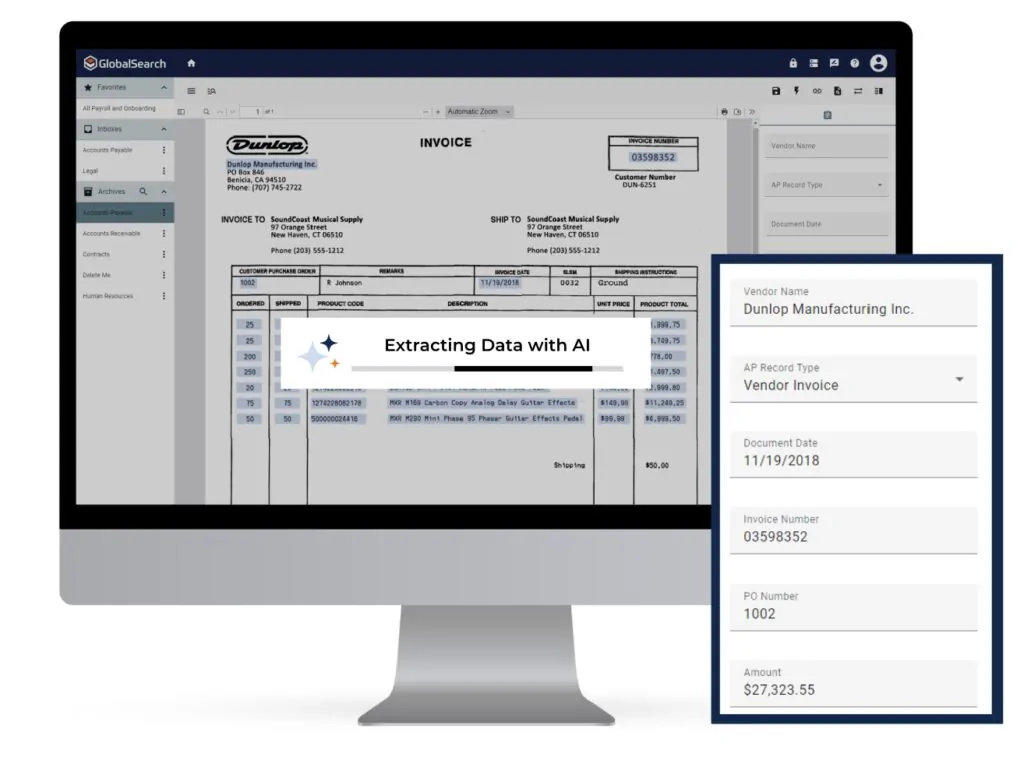Image resolution: width=1024 pixels, height=757 pixels.
Task: Select the lock icon on the navigation bar
Action: 792,63
